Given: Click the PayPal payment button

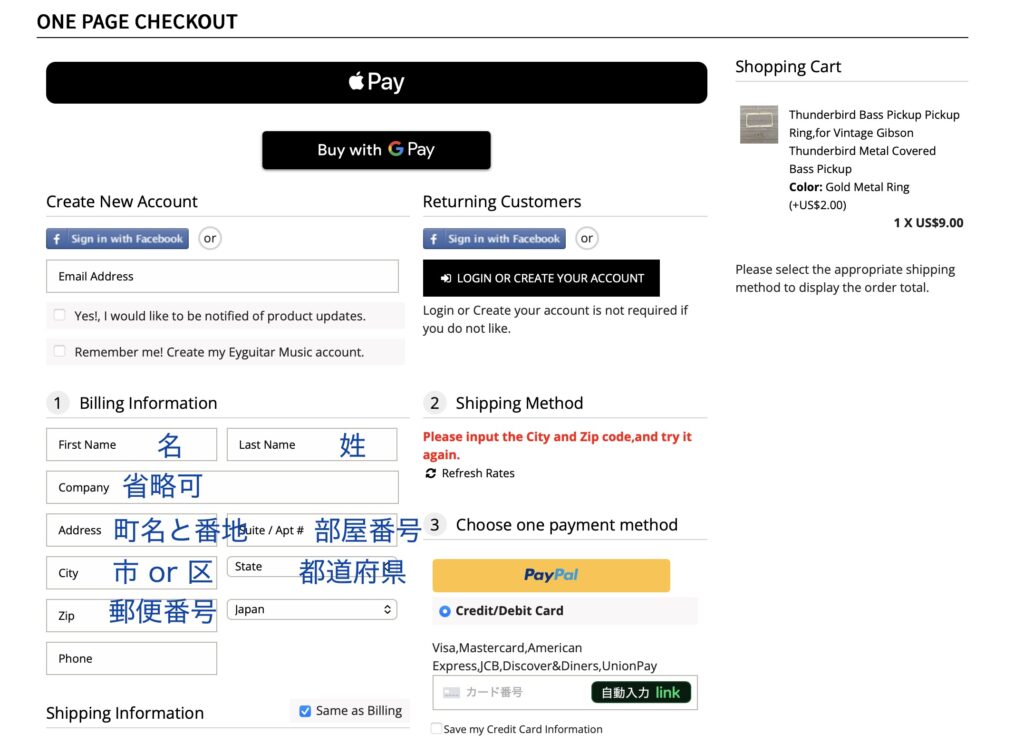Looking at the screenshot, I should click(x=551, y=575).
